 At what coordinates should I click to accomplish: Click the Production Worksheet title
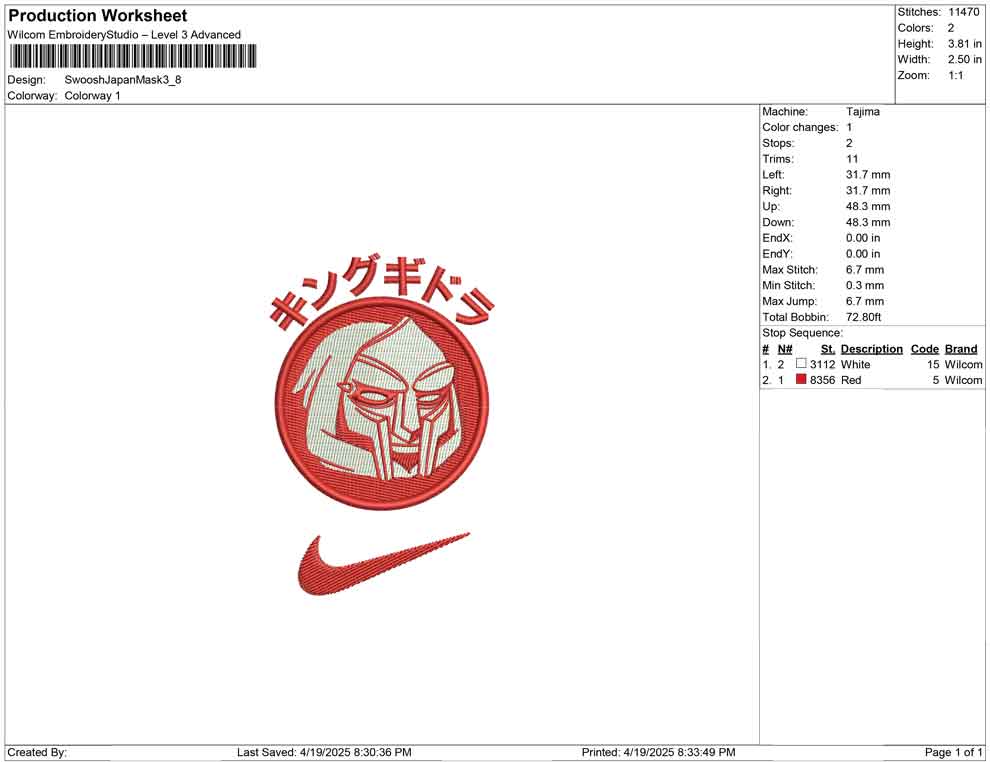coord(97,16)
